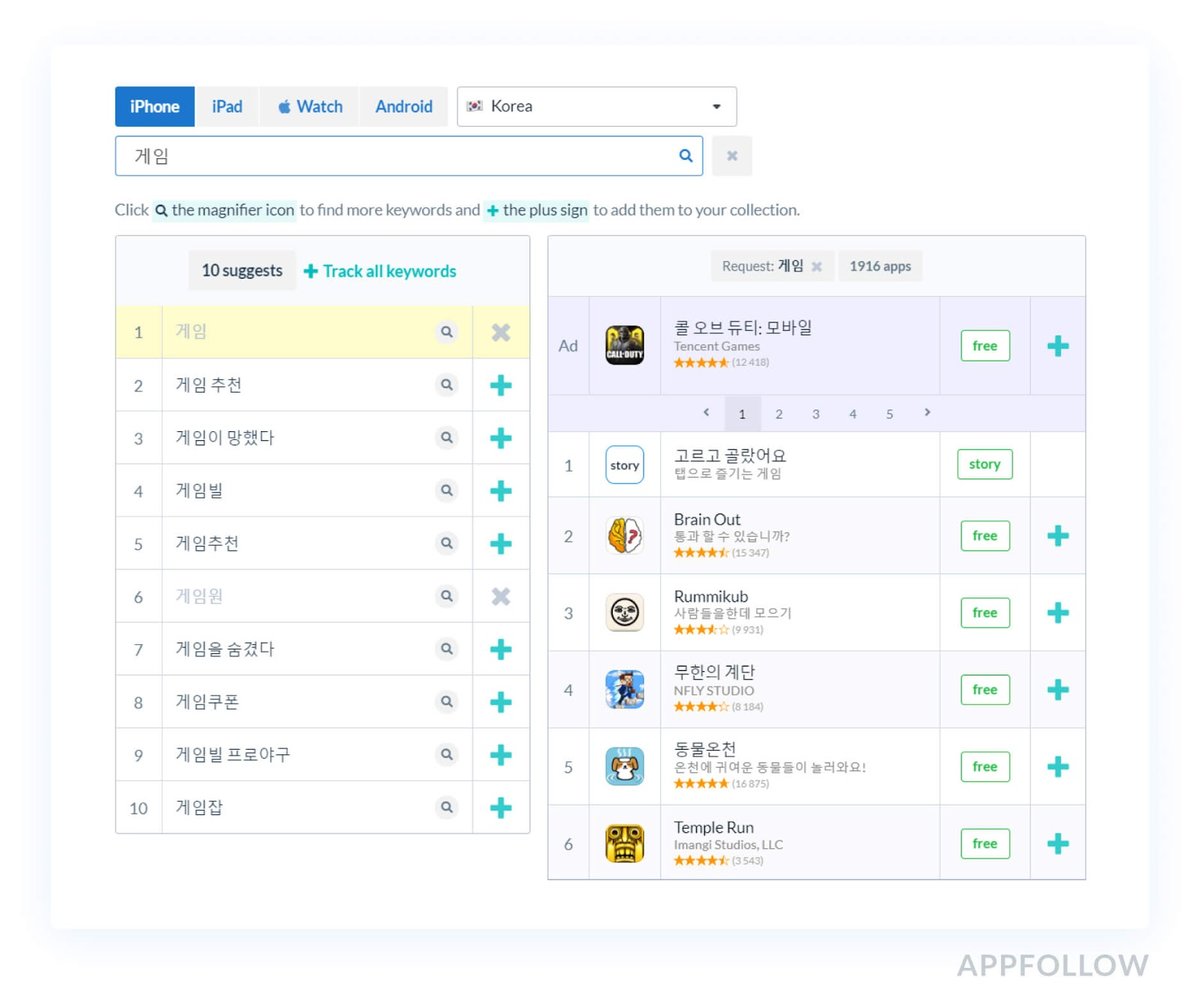This screenshot has width=1200, height=989.
Task: Click the magnifier icon in the search box
Action: [686, 156]
